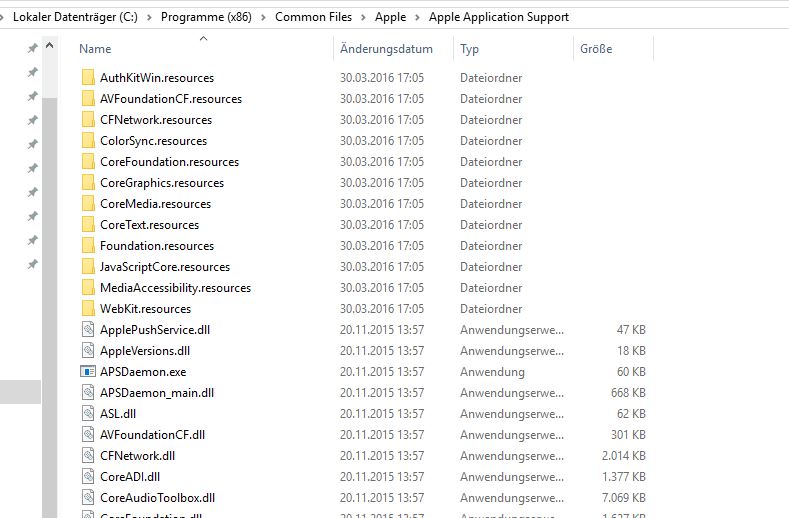Select the MediaAccessibility.resources folder icon

88,287
